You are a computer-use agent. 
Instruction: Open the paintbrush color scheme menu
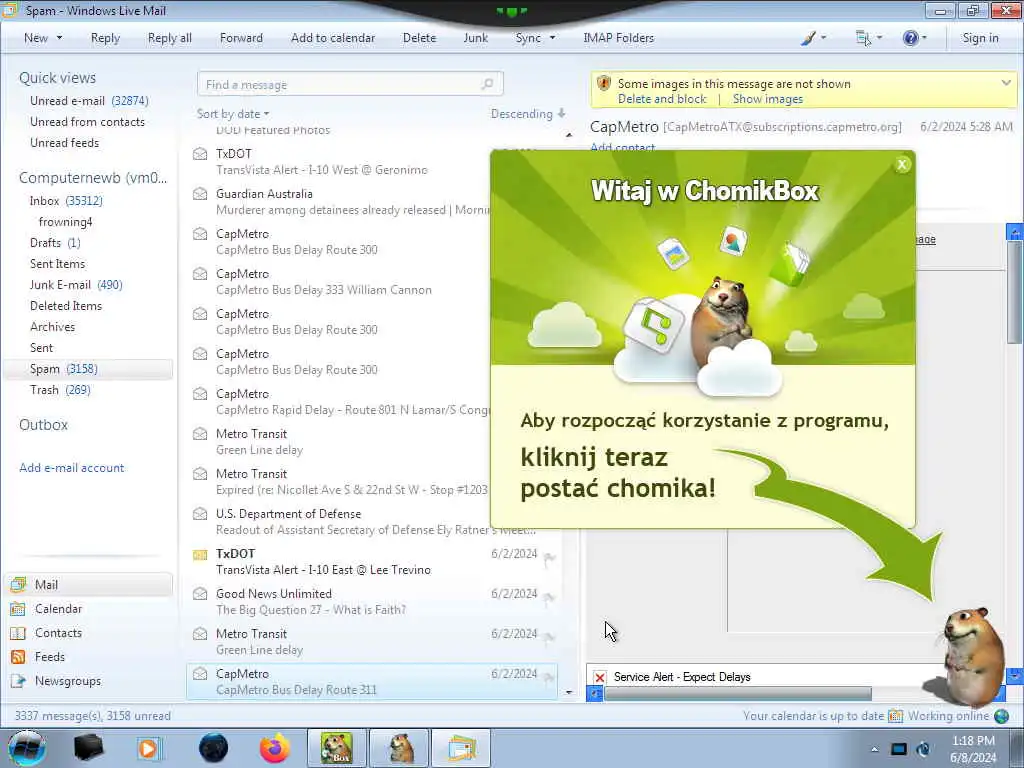point(813,38)
